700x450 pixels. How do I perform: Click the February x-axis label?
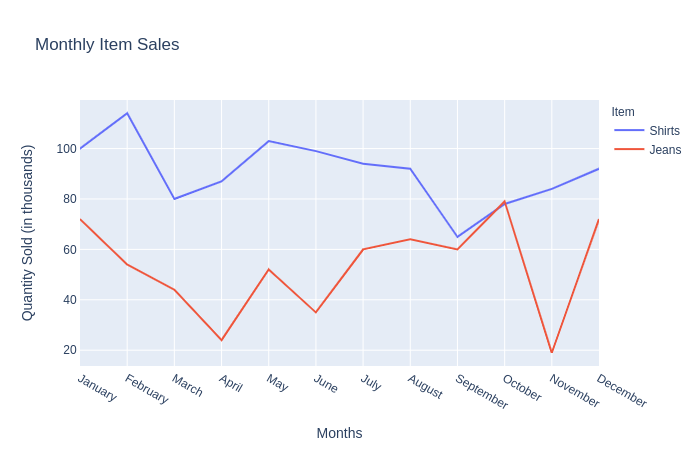pos(146,389)
